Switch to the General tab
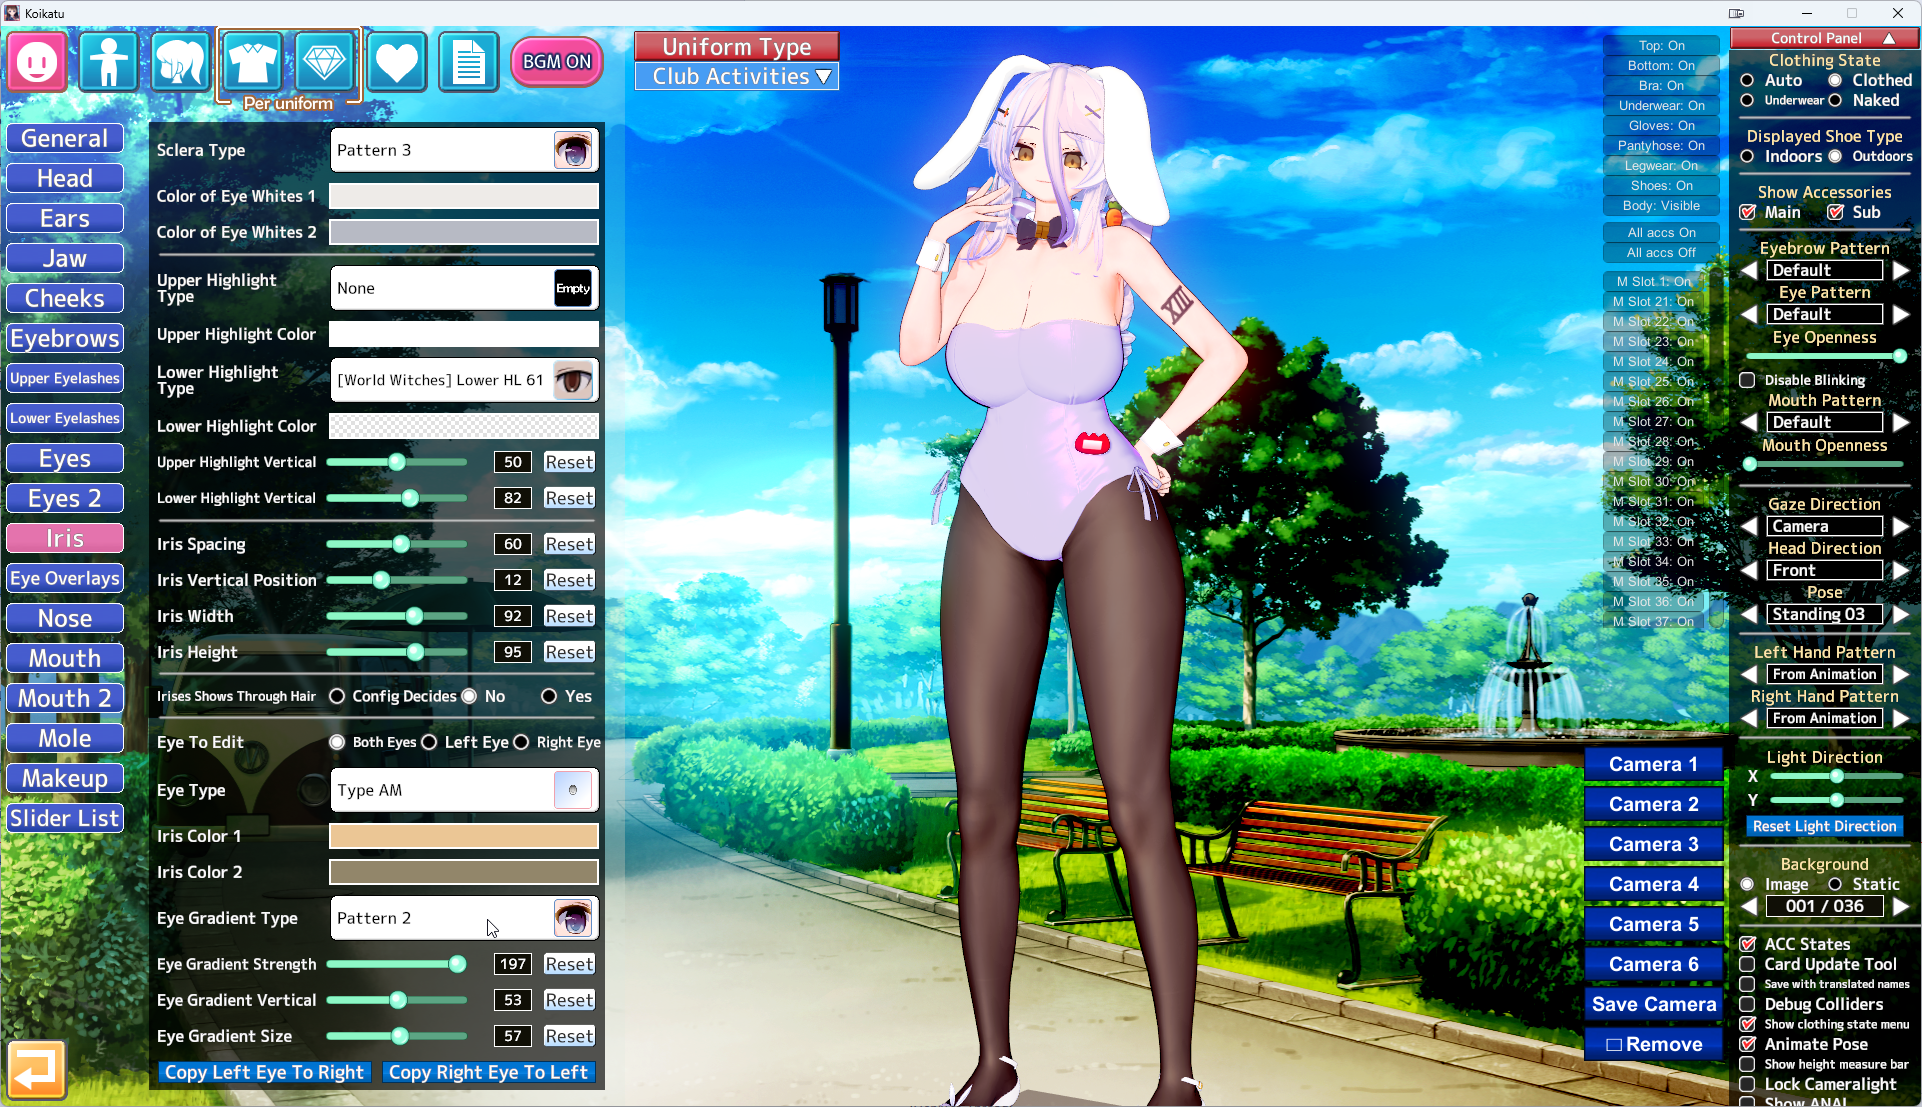This screenshot has height=1107, width=1922. pos(65,138)
